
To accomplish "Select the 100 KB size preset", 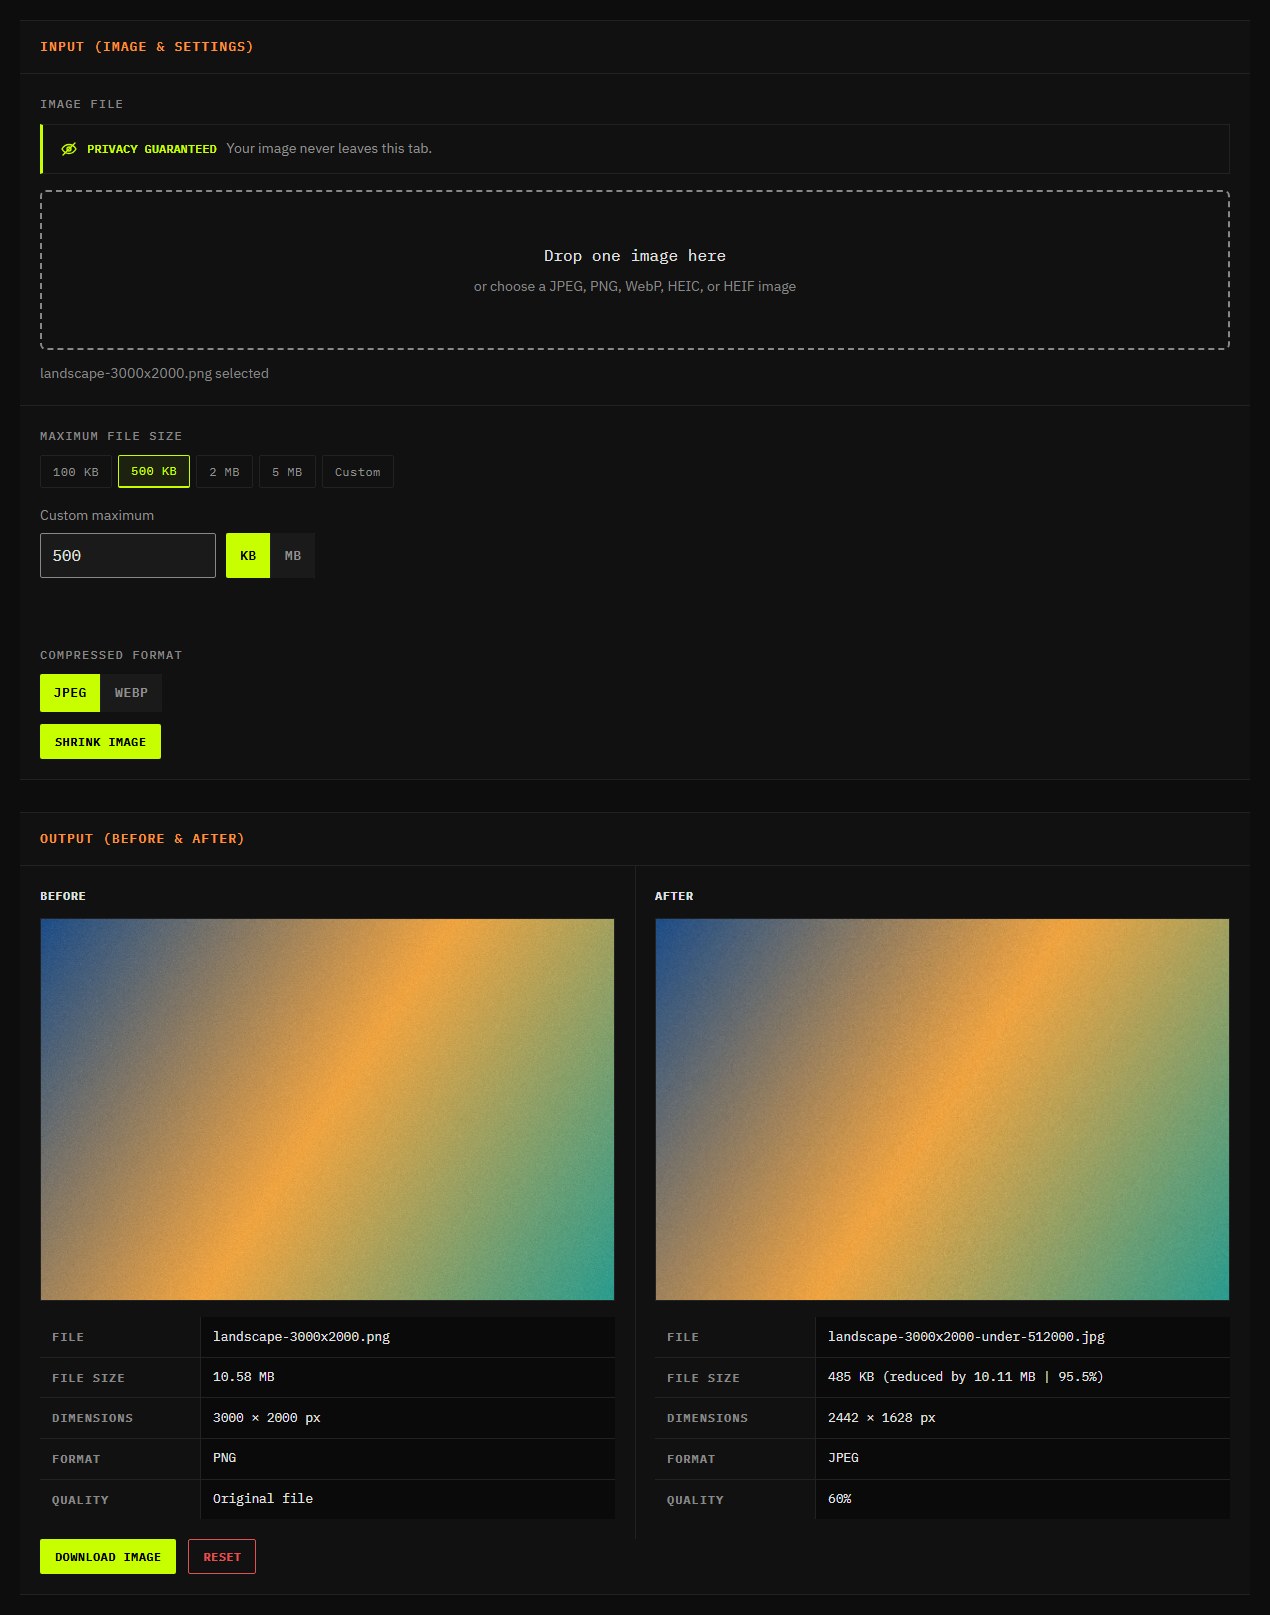I will (76, 472).
